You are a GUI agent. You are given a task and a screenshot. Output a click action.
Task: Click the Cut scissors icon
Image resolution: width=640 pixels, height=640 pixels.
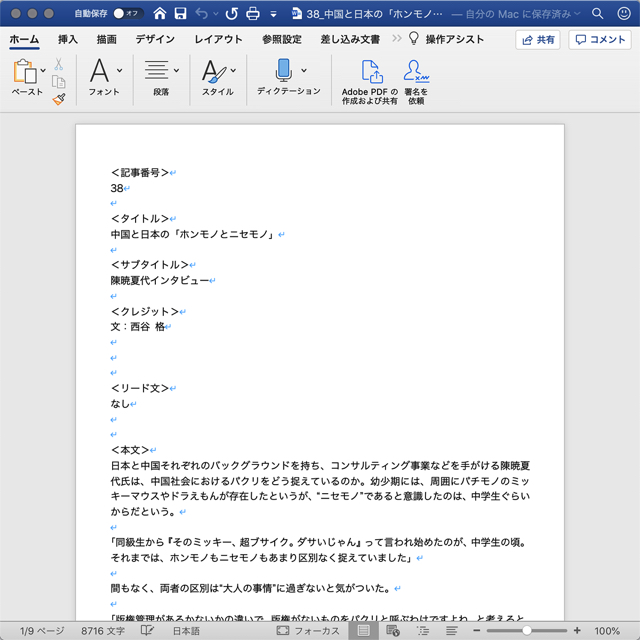click(58, 64)
